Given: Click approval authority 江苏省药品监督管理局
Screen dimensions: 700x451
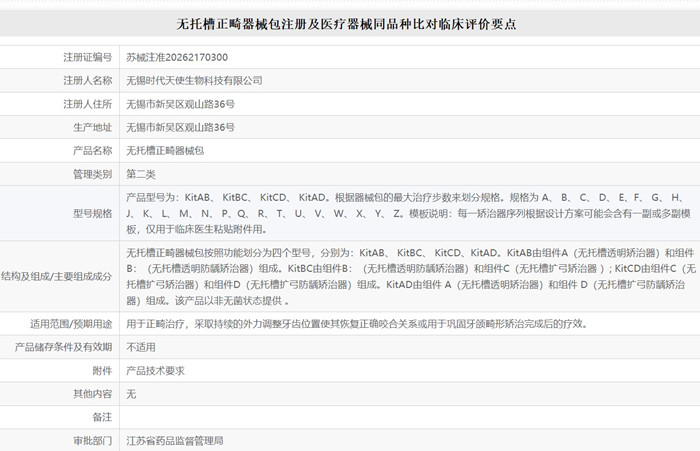Looking at the screenshot, I should tap(175, 441).
